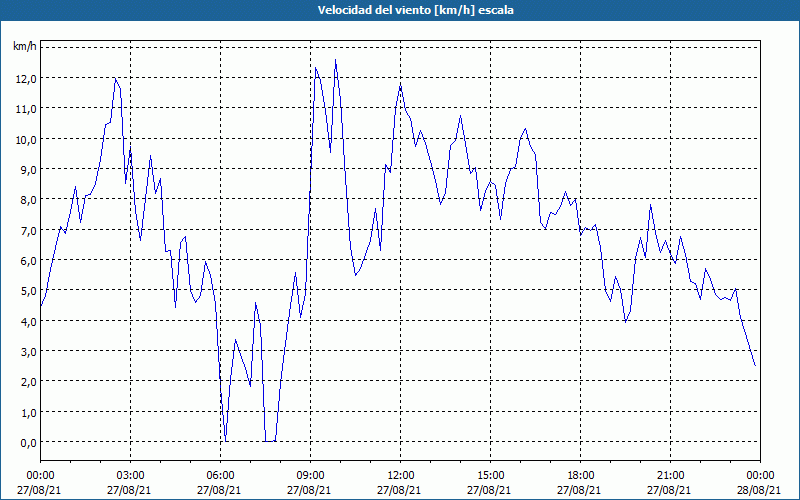This screenshot has width=800, height=500.
Task: Click the 09:00 time axis label
Action: pyautogui.click(x=310, y=476)
